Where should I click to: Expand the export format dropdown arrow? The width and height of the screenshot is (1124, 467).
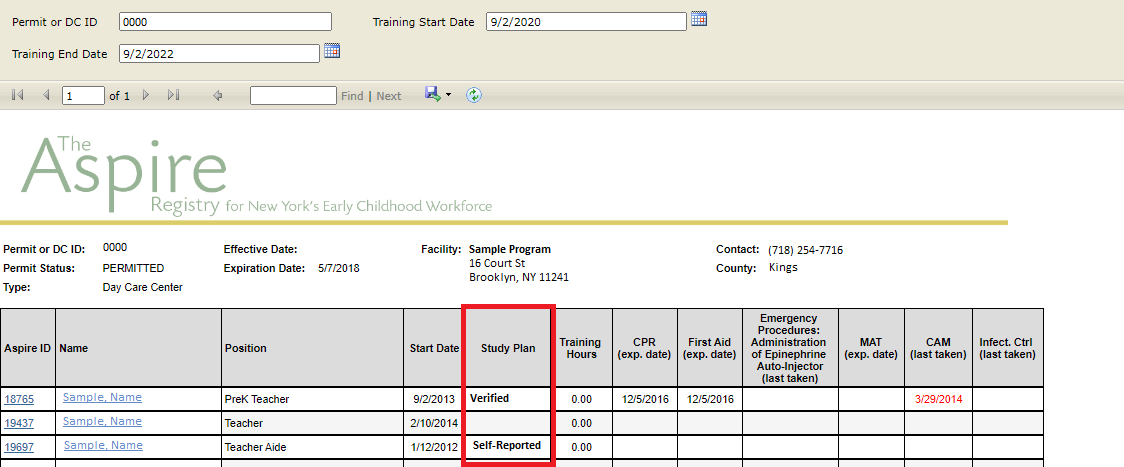coord(449,95)
